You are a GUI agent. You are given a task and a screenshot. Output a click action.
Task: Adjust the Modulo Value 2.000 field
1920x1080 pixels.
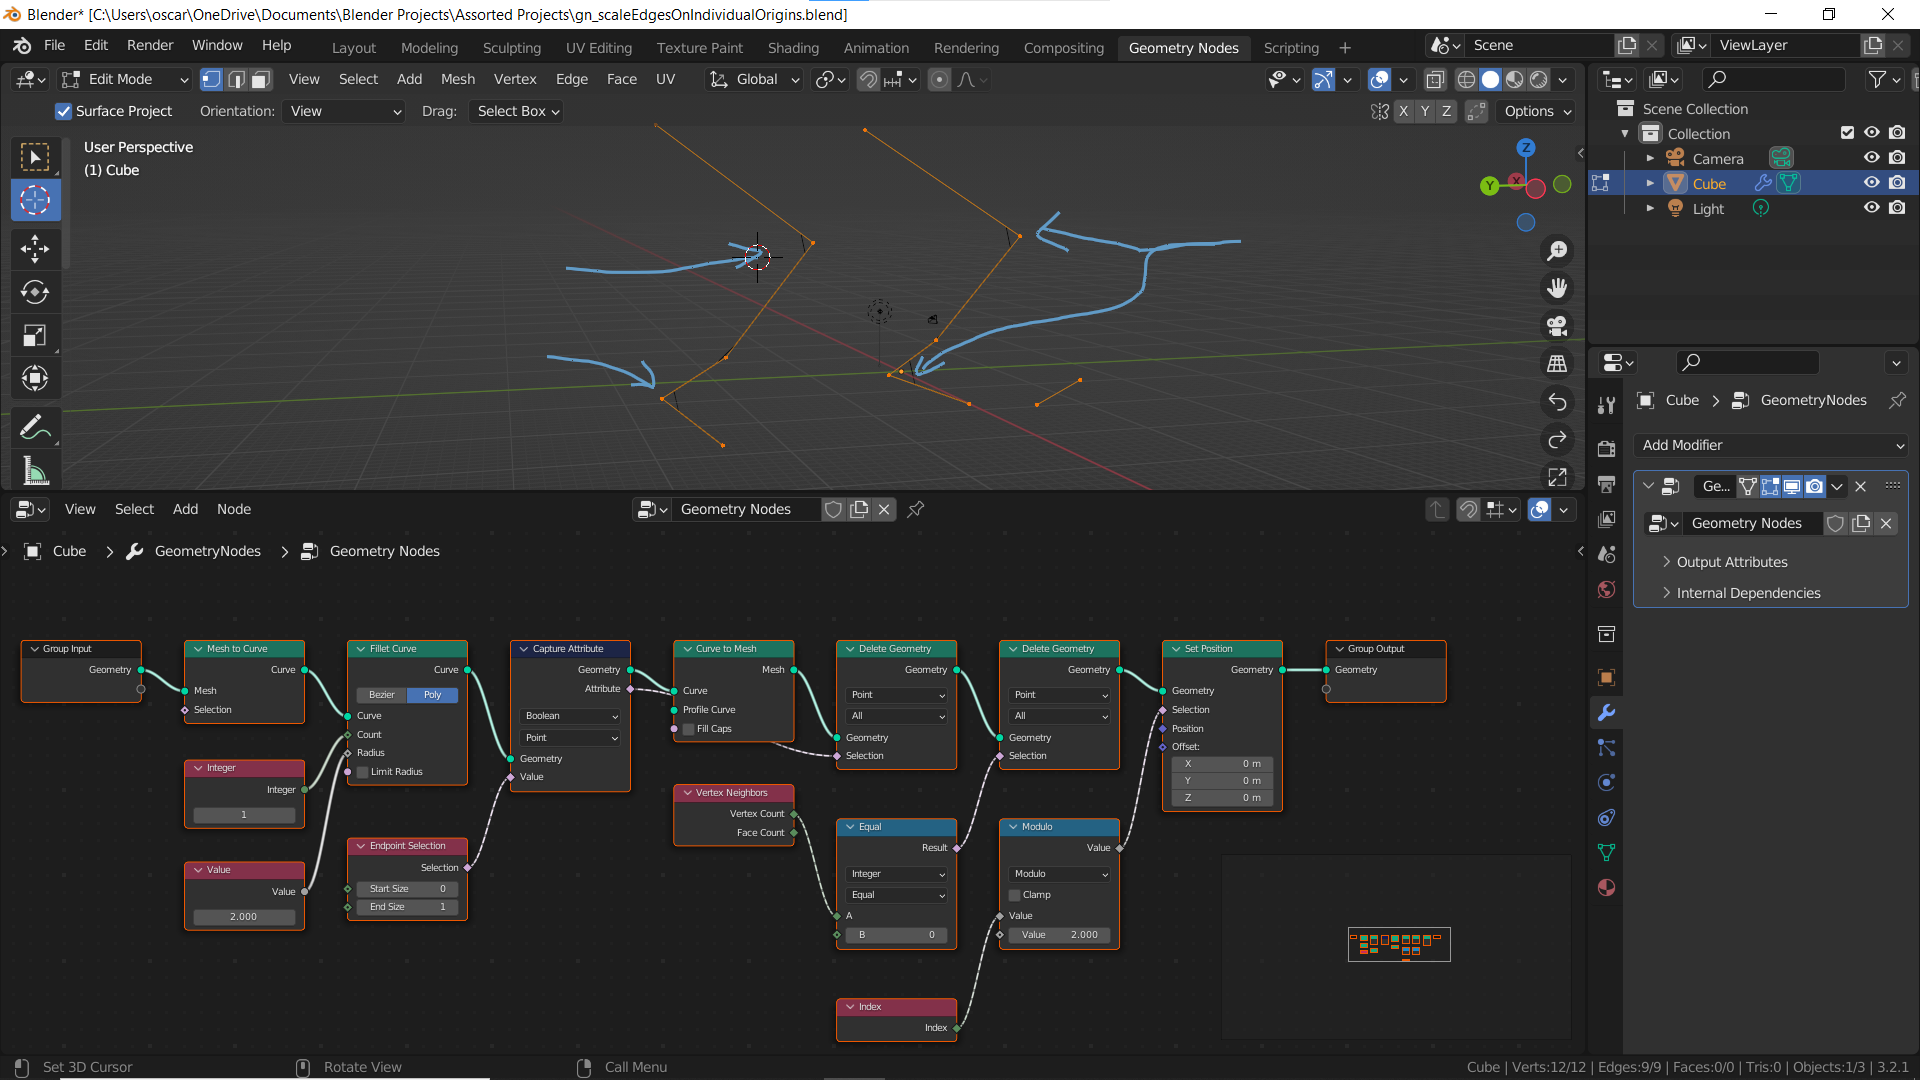(1060, 935)
